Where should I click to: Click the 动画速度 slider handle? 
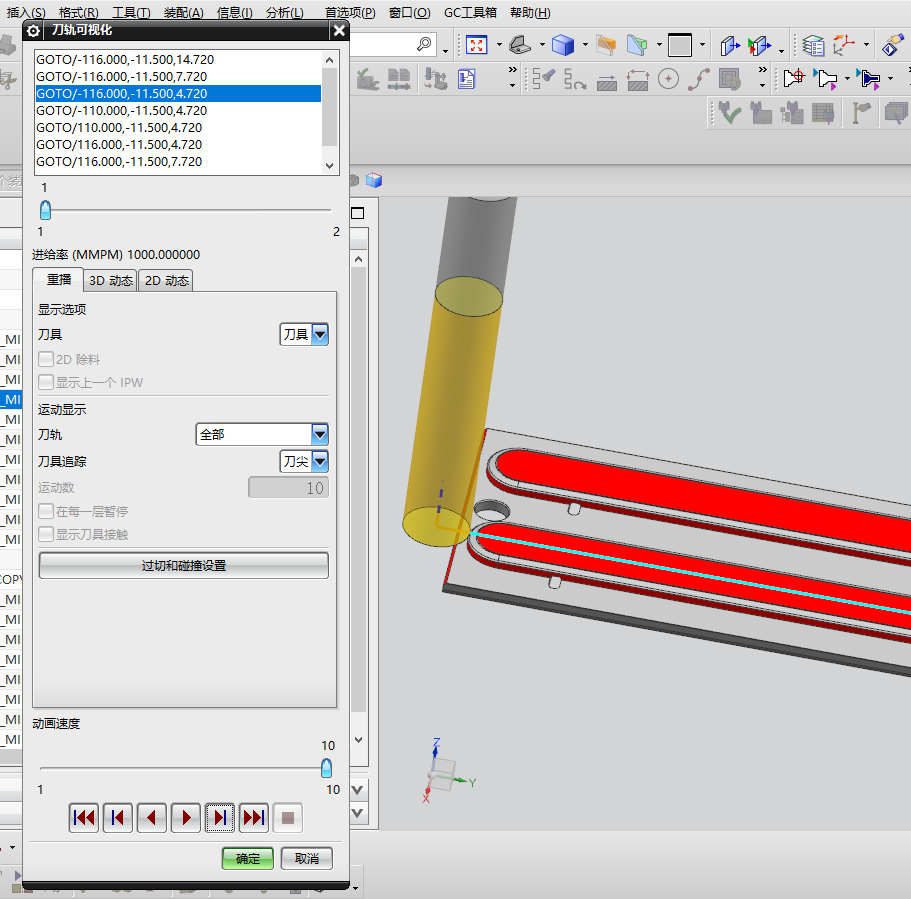click(327, 768)
